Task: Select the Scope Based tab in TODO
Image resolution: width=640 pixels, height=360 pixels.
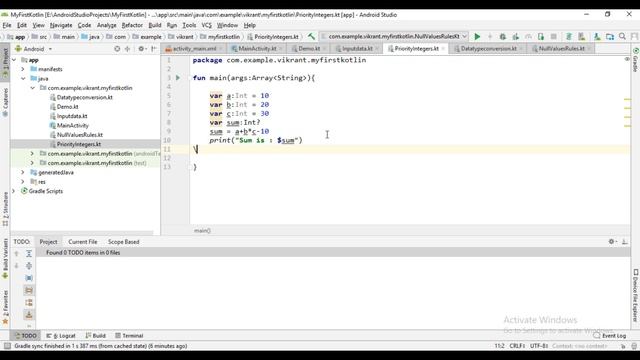Action: pyautogui.click(x=124, y=242)
